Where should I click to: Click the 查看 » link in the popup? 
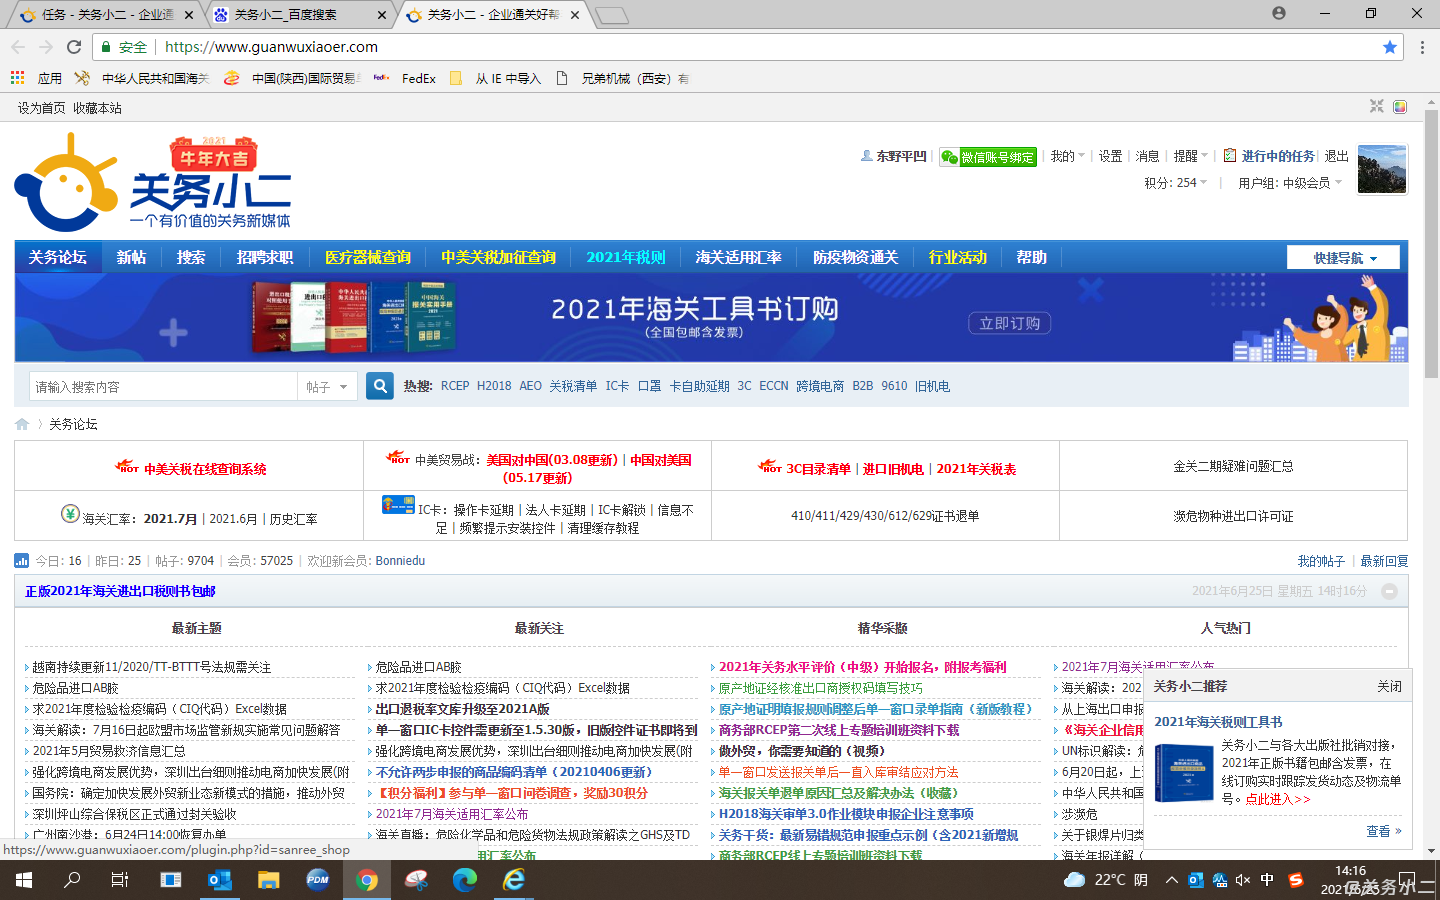1383,831
